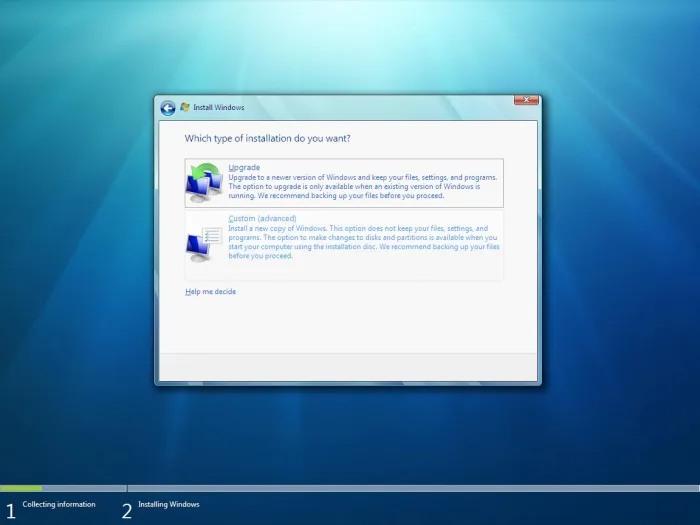700x525 pixels.
Task: Click the Custom option description paragraph
Action: coord(360,242)
